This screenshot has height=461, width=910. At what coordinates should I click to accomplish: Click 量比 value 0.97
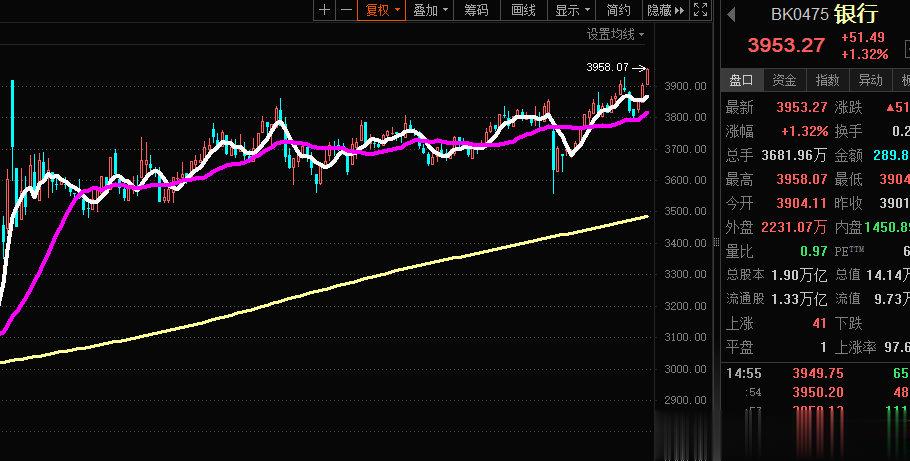(814, 251)
